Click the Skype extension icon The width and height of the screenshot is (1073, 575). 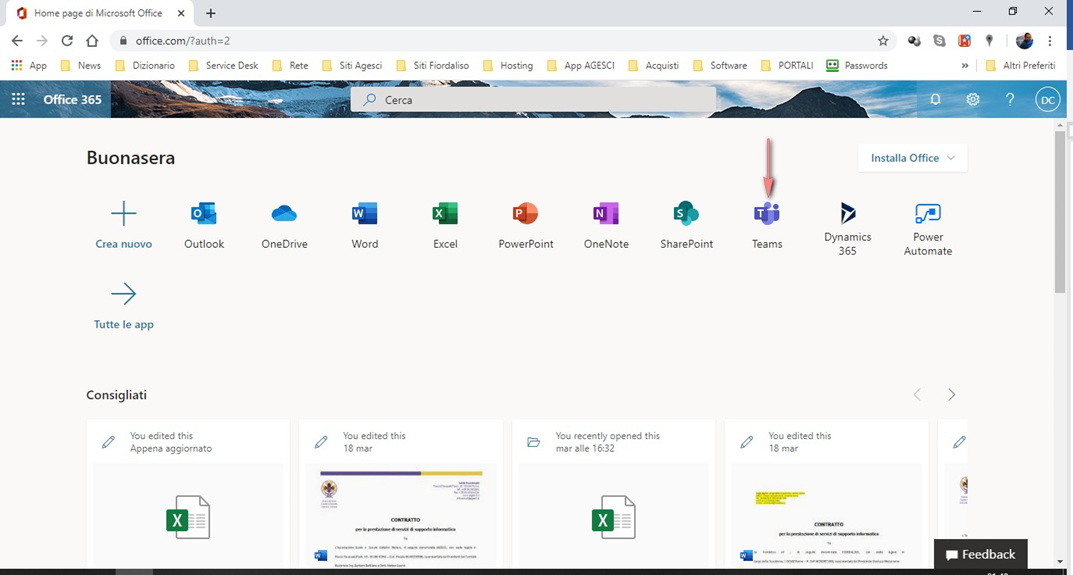pos(940,41)
